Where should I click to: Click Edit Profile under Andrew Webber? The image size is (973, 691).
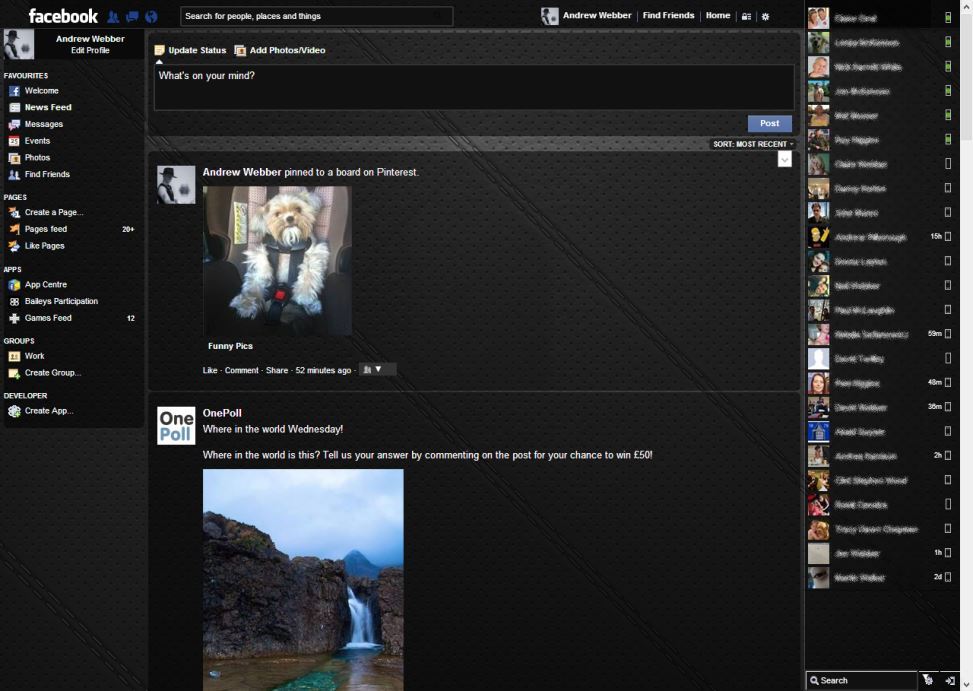90,50
